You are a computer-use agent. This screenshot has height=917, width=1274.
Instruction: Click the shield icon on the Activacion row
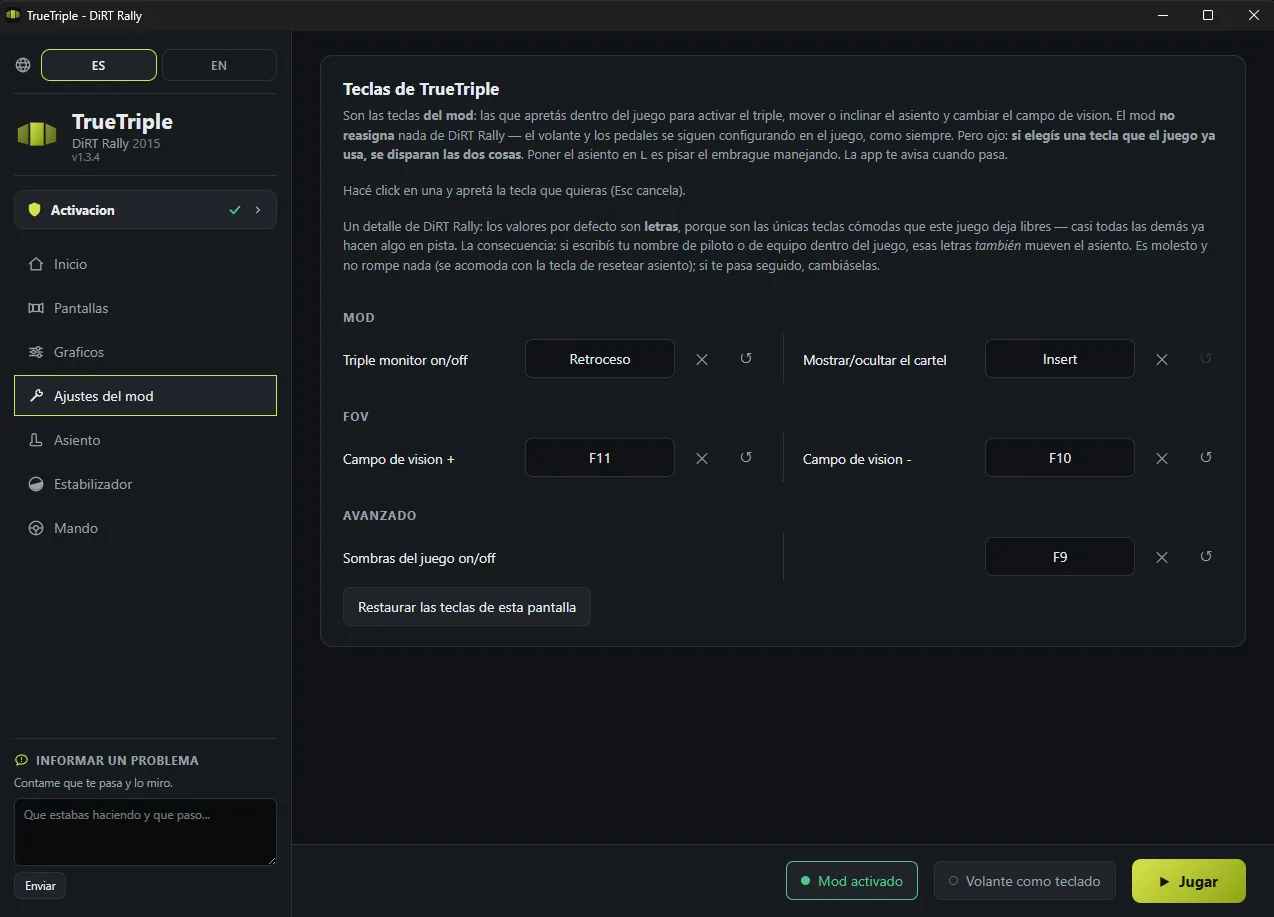tap(34, 210)
